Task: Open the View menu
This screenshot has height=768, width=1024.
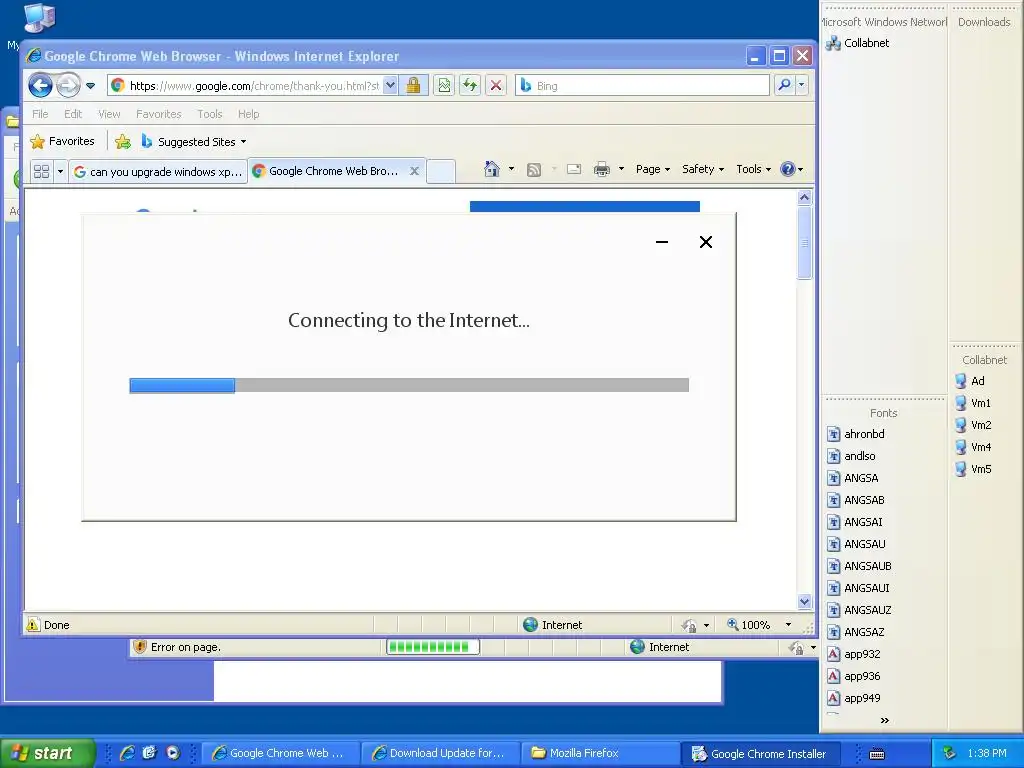Action: [x=109, y=114]
